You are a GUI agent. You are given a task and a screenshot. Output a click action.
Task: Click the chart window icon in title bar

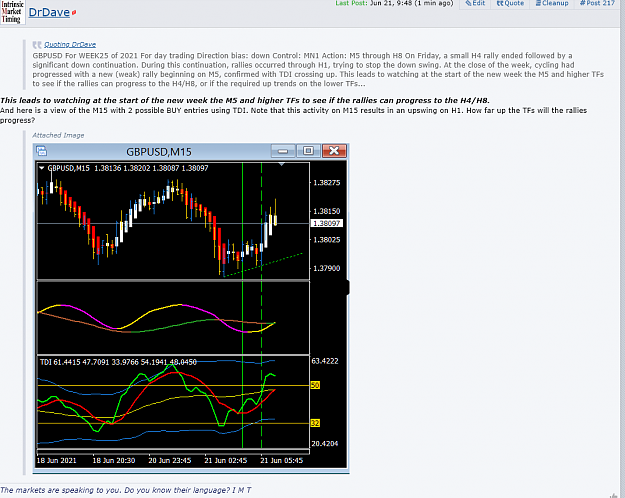(x=41, y=151)
